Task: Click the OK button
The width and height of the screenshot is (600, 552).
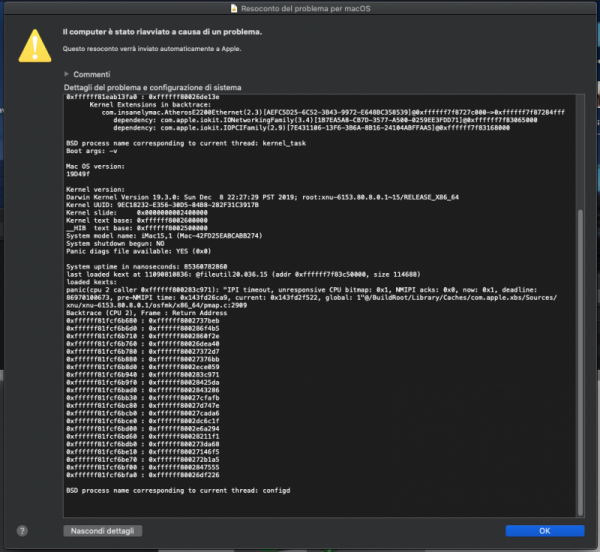Action: click(545, 531)
